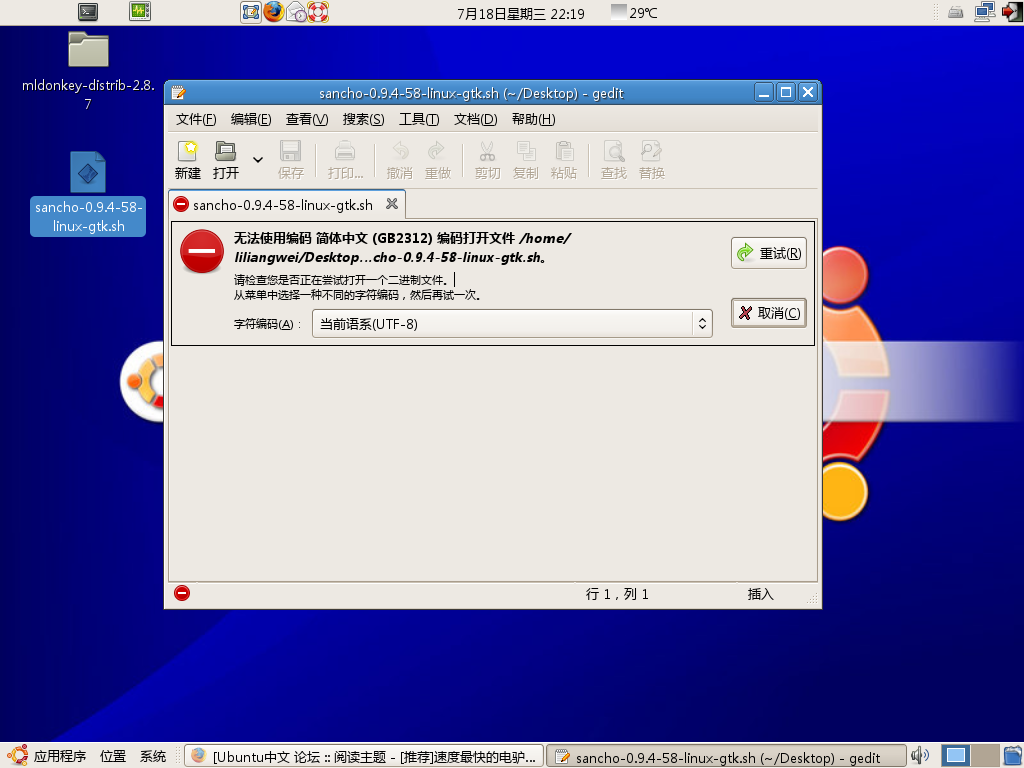The image size is (1024, 768).
Task: Open the system monitor applet in the top panel
Action: [x=140, y=12]
